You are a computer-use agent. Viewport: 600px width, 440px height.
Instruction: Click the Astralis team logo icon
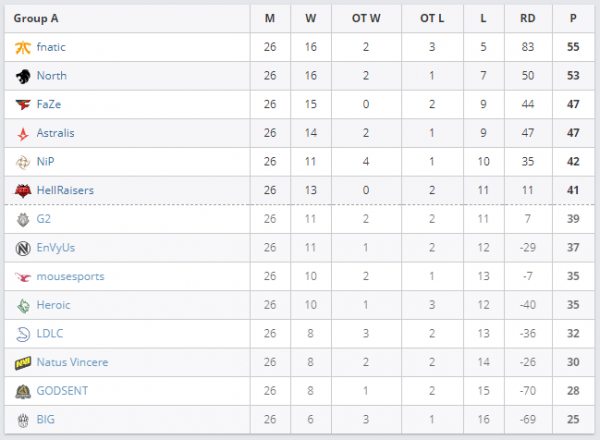coord(23,133)
